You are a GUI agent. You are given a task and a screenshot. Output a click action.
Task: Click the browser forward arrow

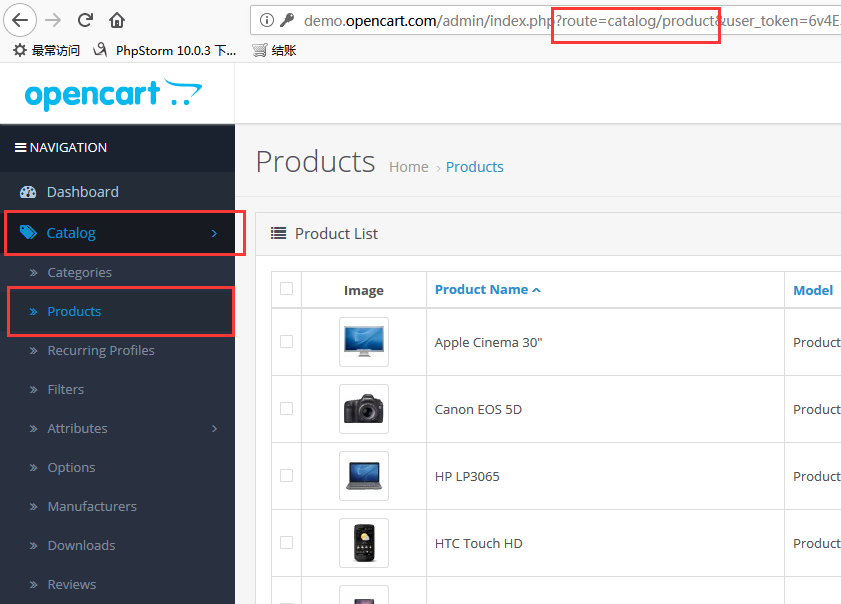coord(53,20)
